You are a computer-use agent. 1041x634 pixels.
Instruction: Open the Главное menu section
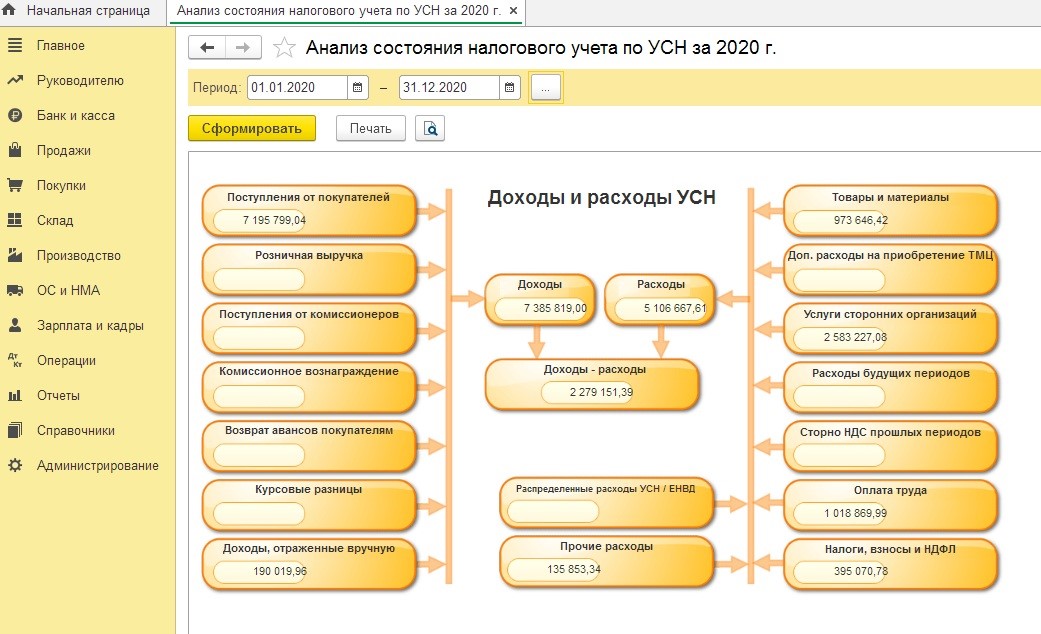click(x=60, y=46)
